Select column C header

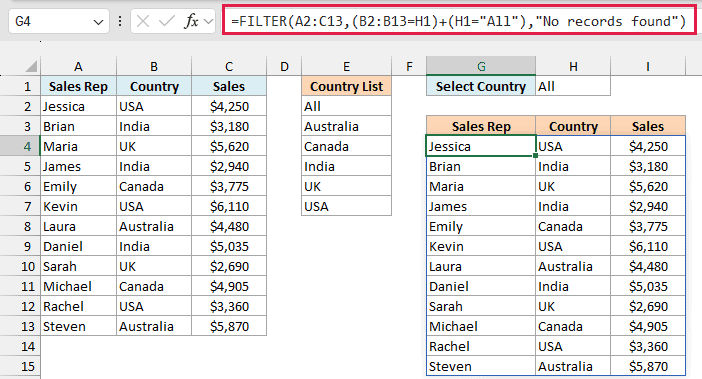(229, 67)
